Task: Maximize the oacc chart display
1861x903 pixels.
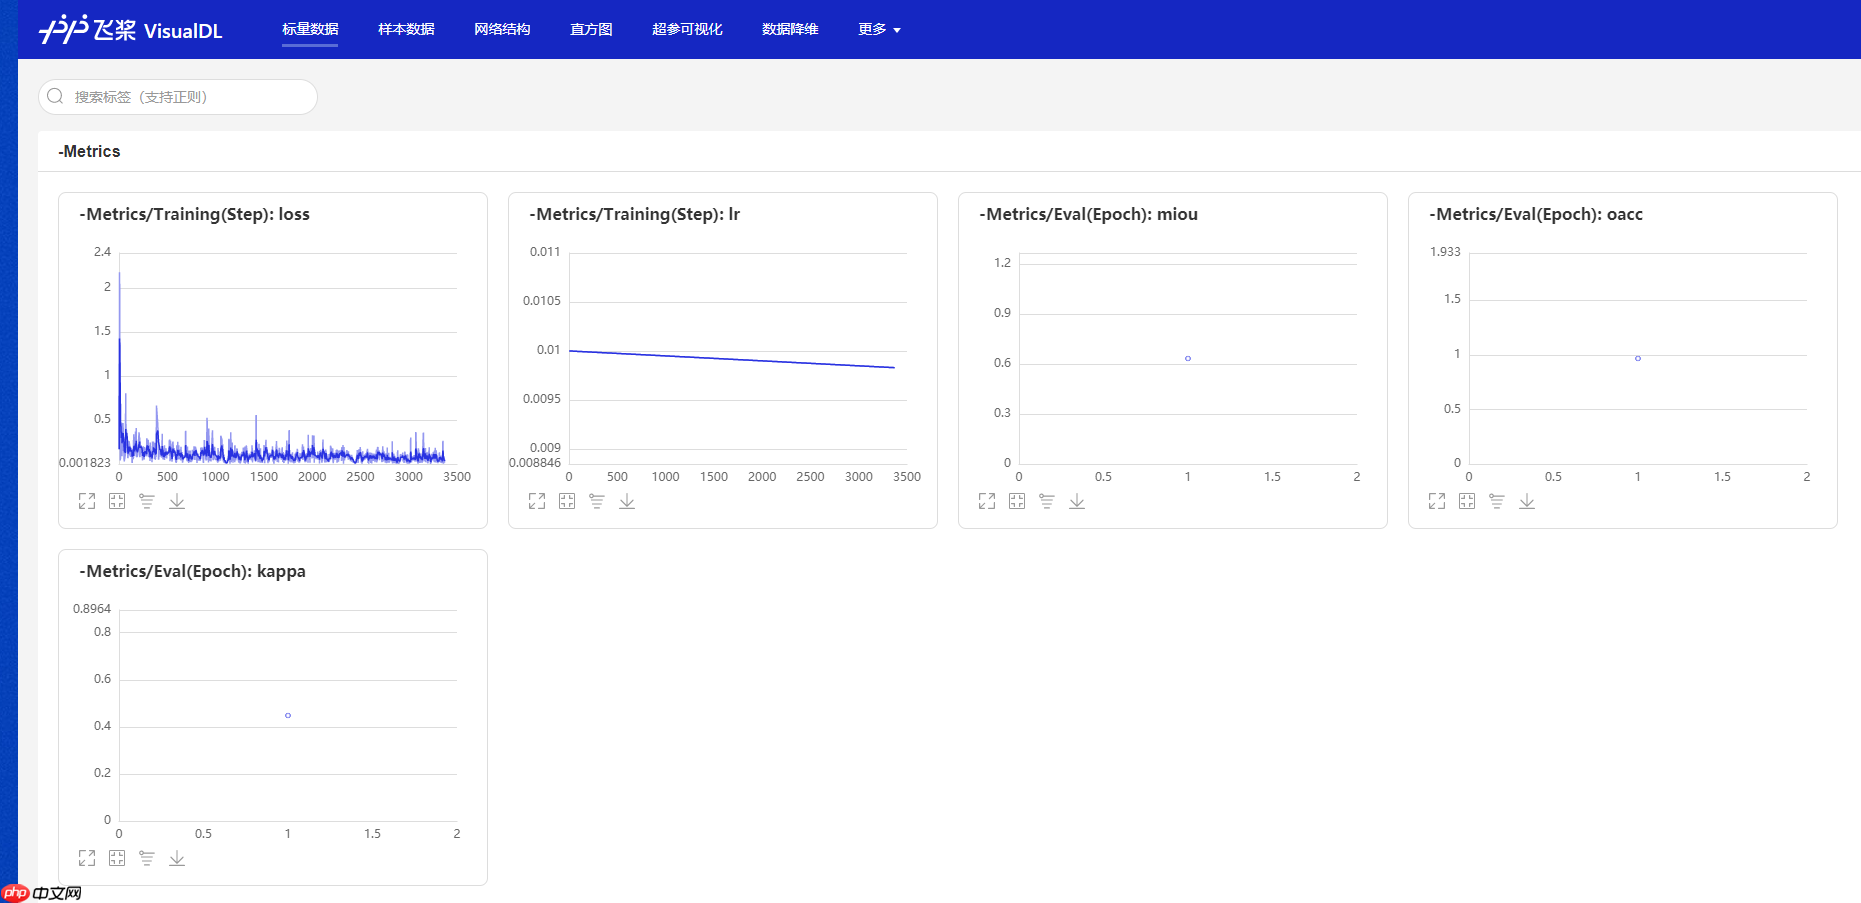Action: (x=1437, y=501)
